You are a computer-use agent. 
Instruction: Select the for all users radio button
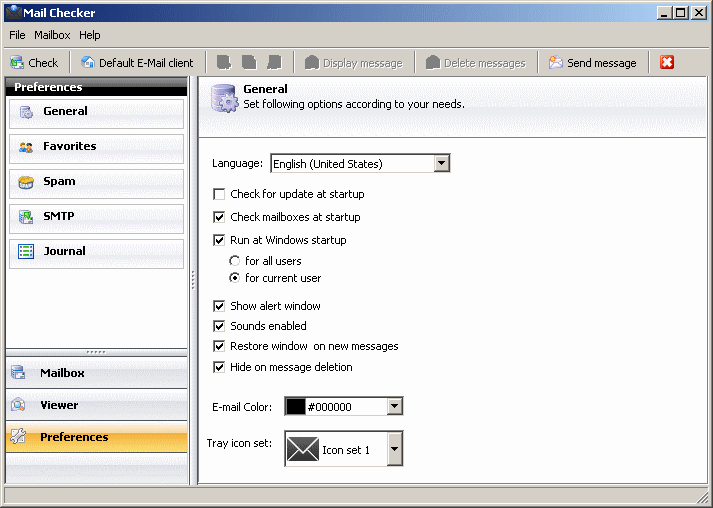pyautogui.click(x=234, y=261)
